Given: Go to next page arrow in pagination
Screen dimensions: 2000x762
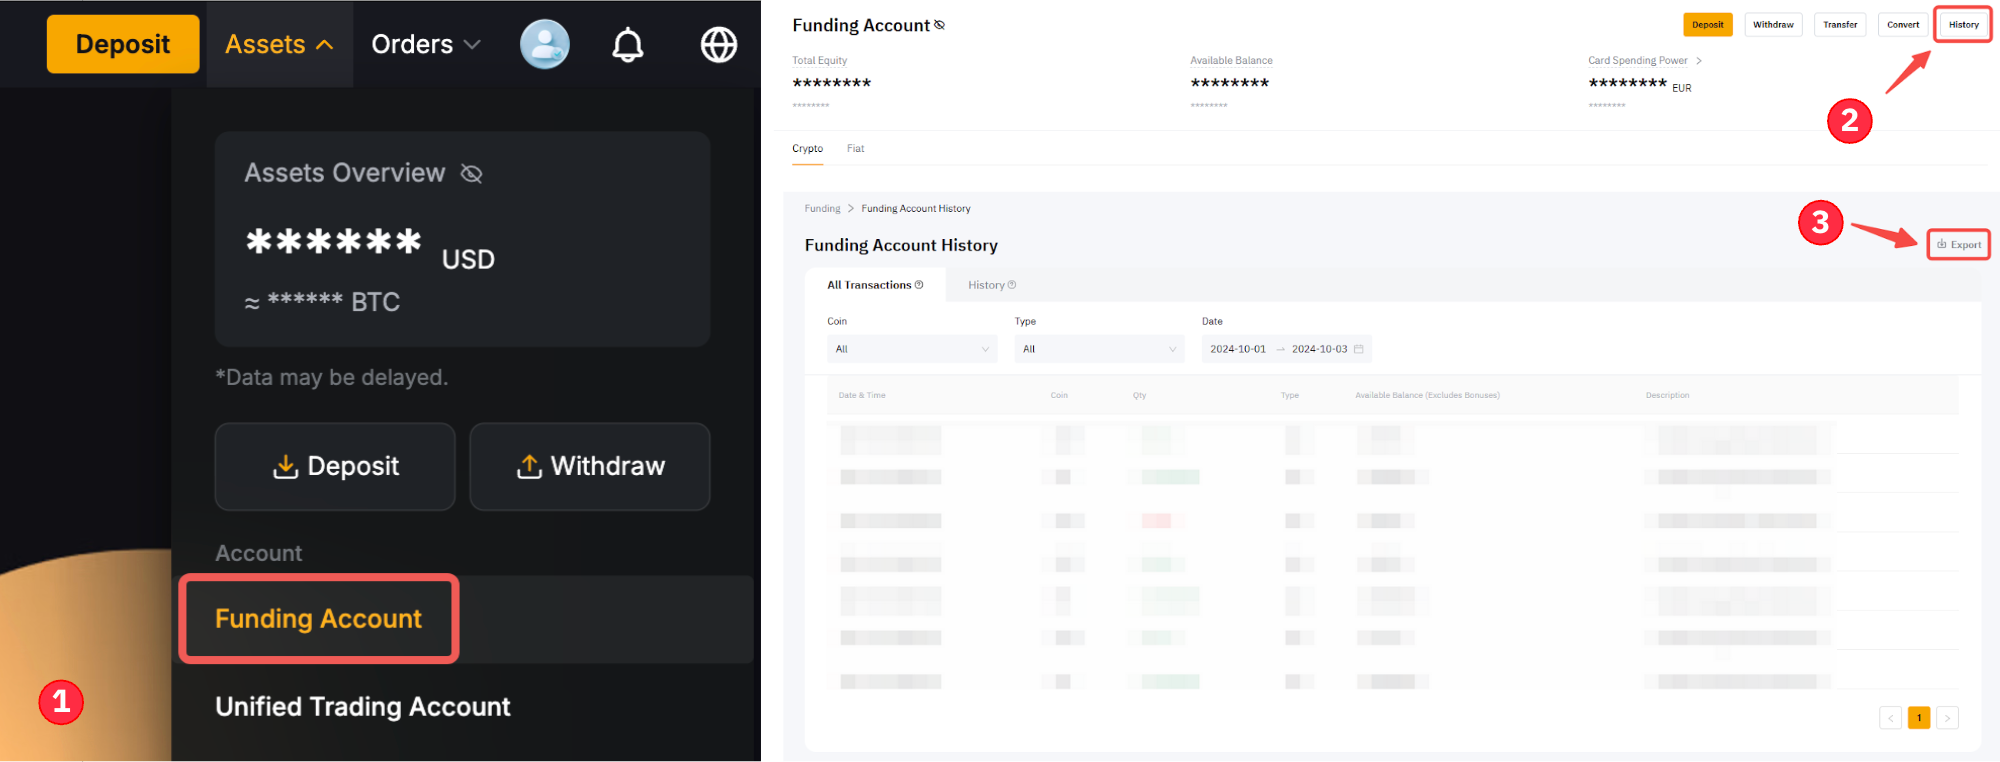Looking at the screenshot, I should point(1947,718).
